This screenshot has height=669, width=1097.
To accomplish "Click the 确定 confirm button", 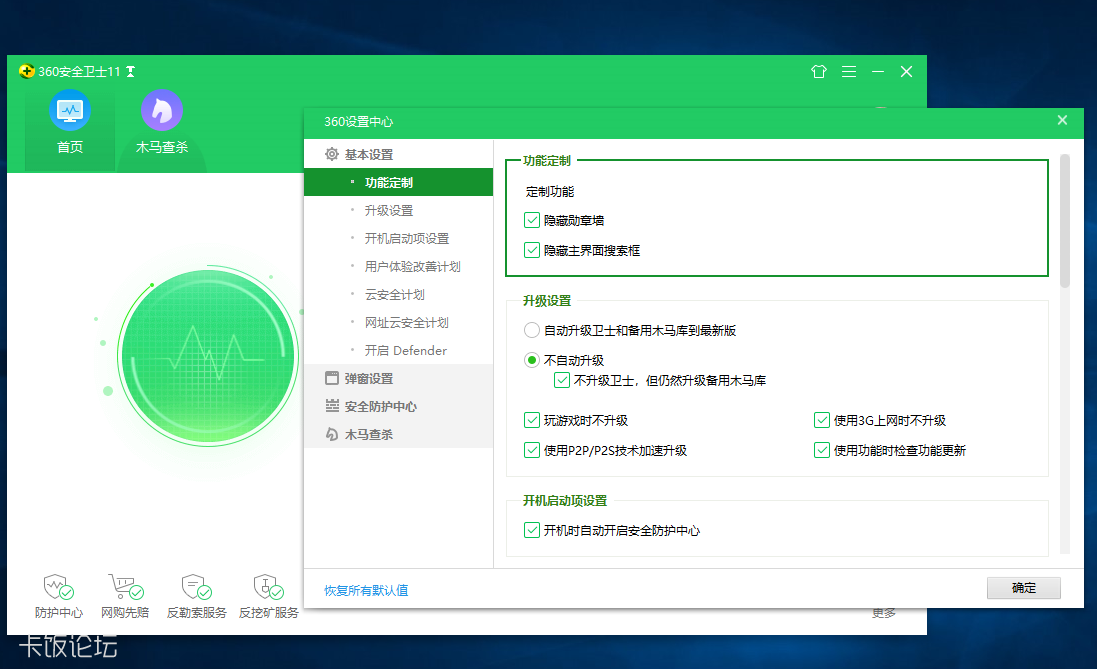I will click(1023, 588).
